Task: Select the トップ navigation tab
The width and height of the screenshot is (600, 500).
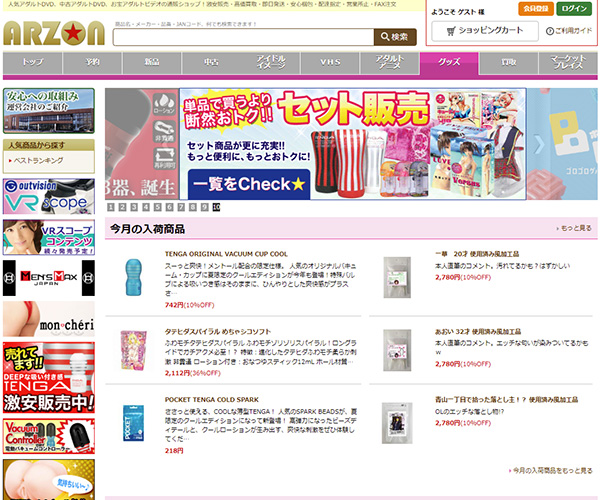Action: click(33, 62)
